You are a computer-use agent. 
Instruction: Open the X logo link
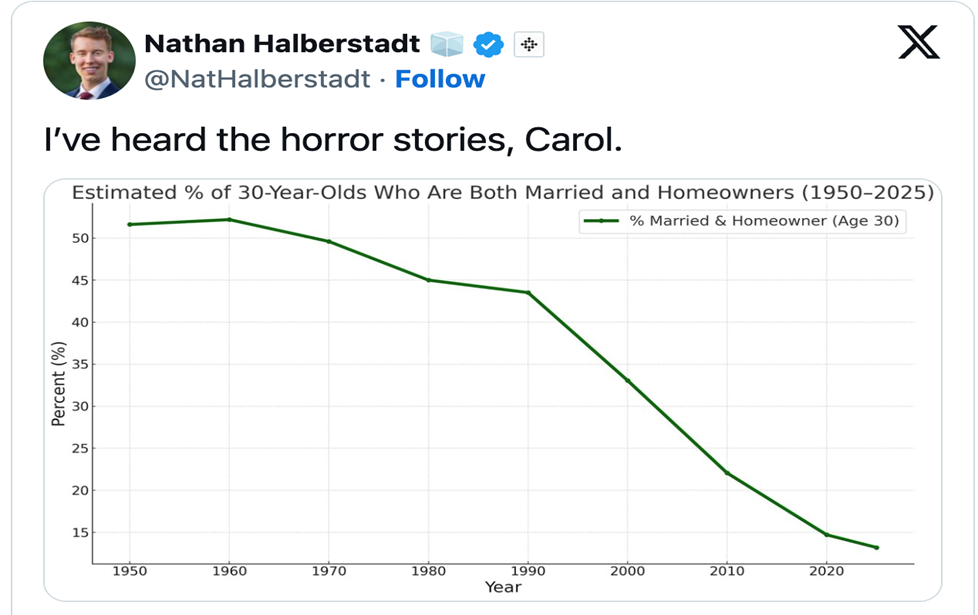[919, 42]
